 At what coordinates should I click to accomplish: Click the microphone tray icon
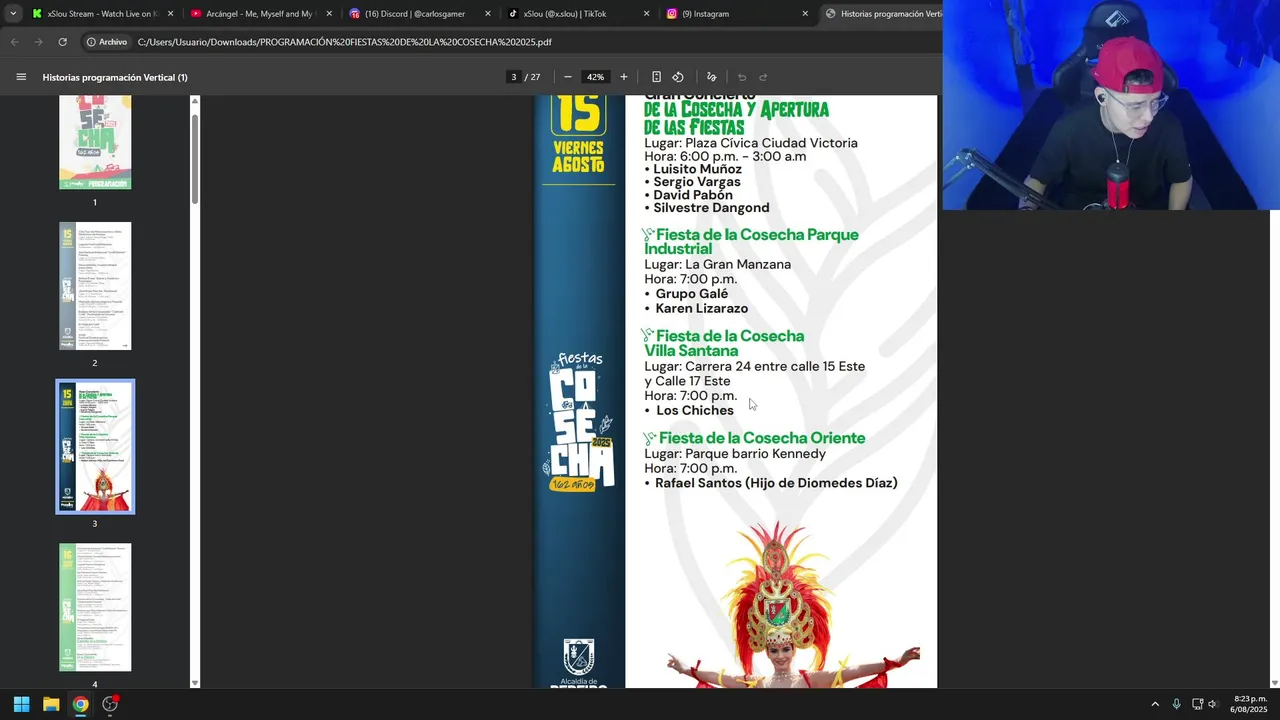tap(1176, 704)
